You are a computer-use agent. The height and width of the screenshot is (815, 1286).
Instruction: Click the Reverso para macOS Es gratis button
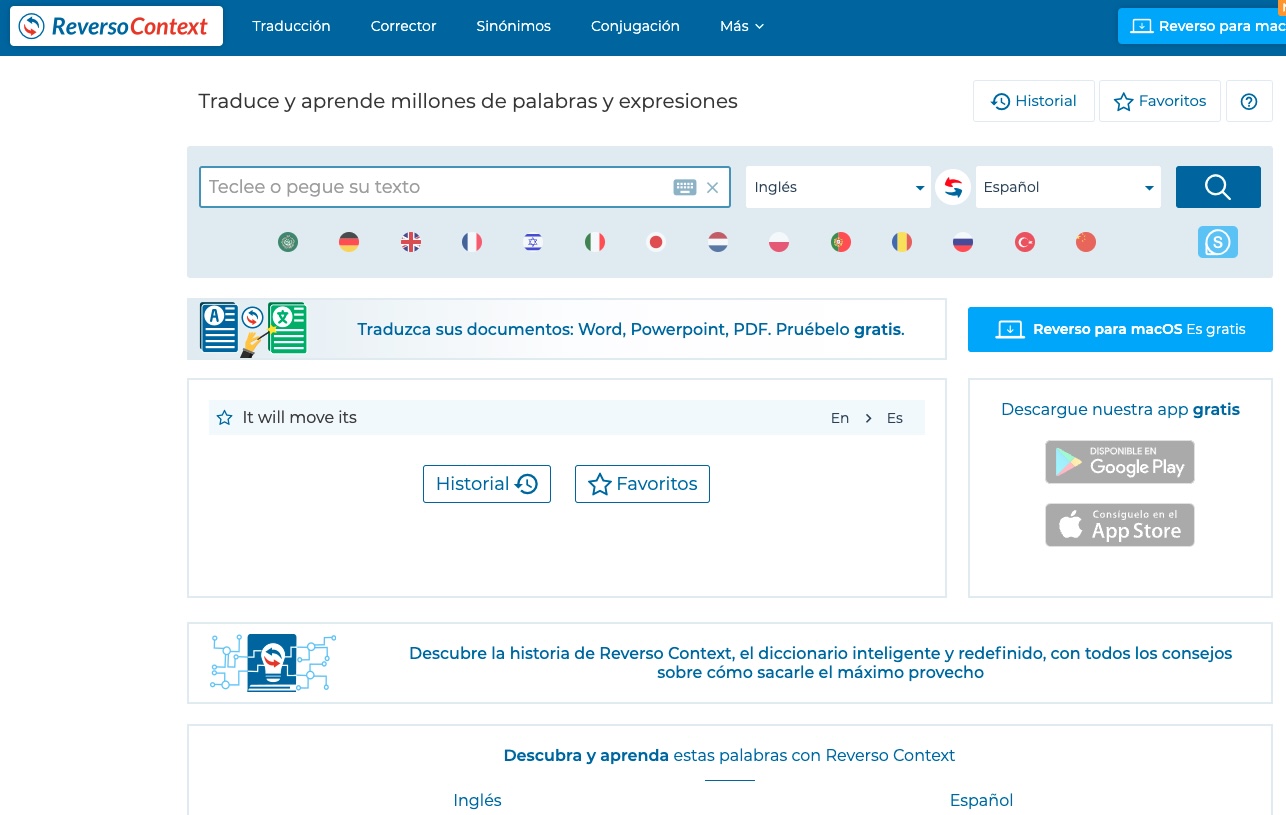coord(1120,330)
